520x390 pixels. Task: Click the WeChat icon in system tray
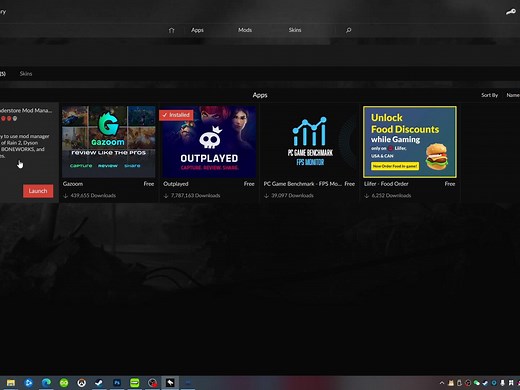click(x=477, y=383)
